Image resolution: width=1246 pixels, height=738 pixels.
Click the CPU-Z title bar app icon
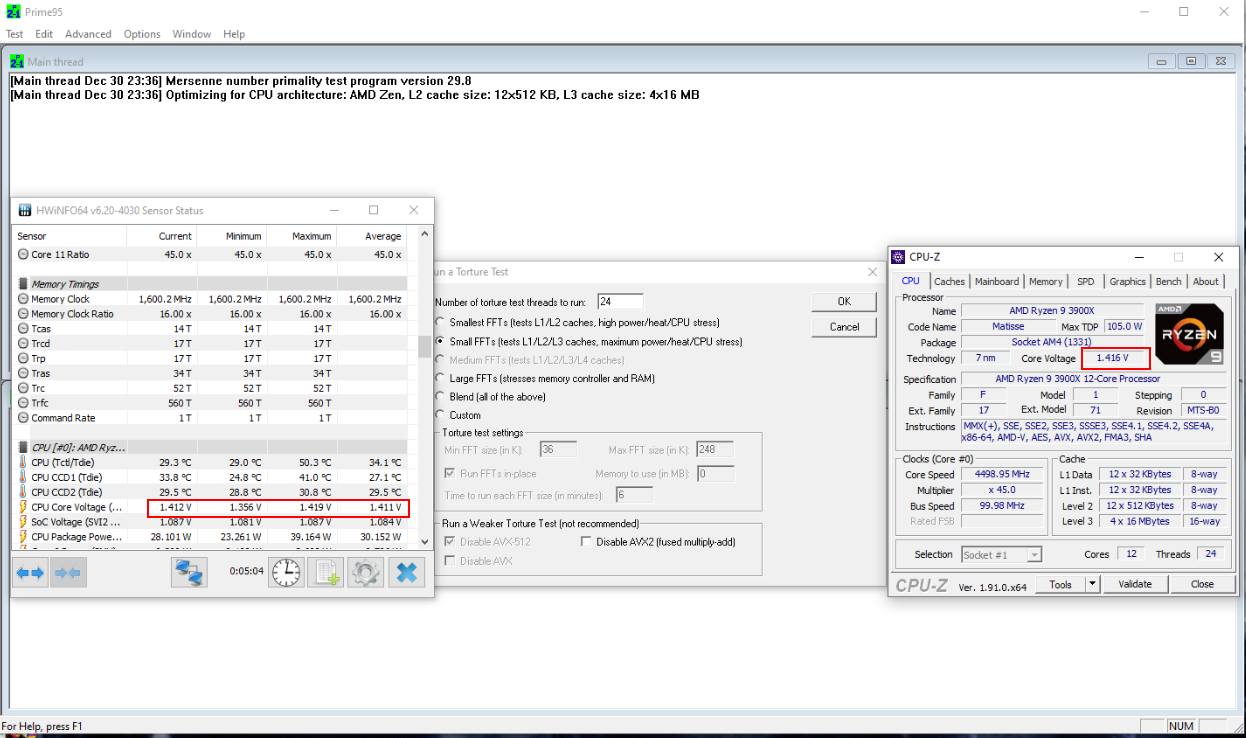tap(899, 257)
